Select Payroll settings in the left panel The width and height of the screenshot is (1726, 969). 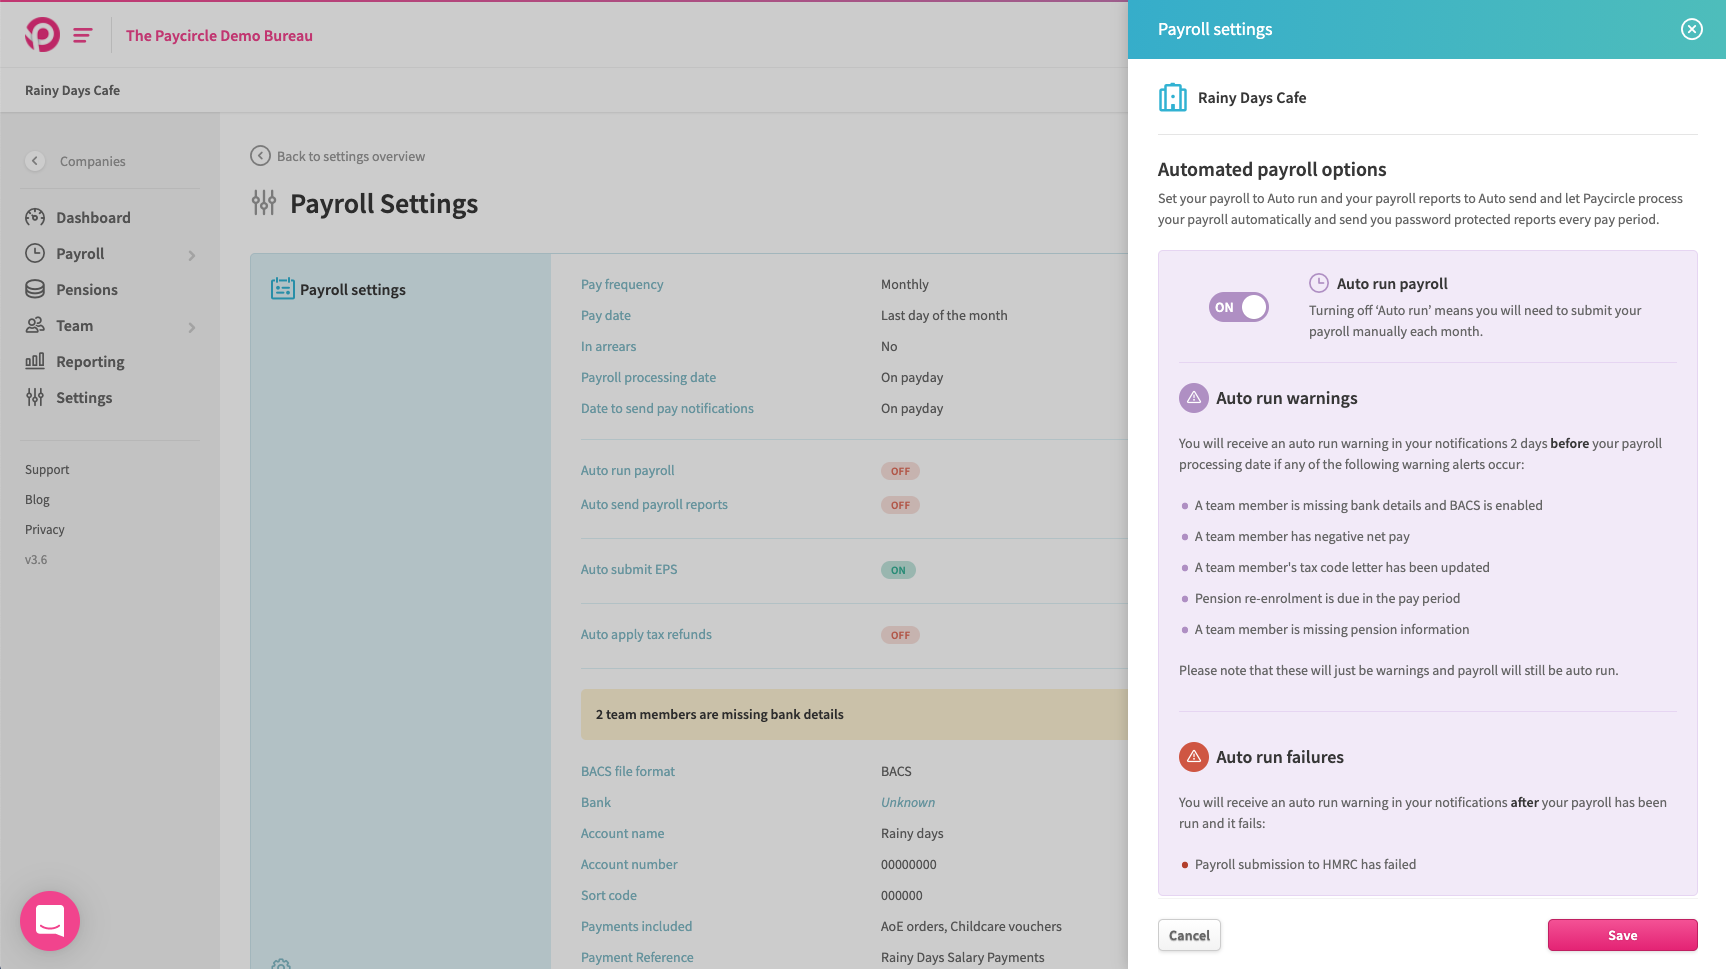[352, 289]
